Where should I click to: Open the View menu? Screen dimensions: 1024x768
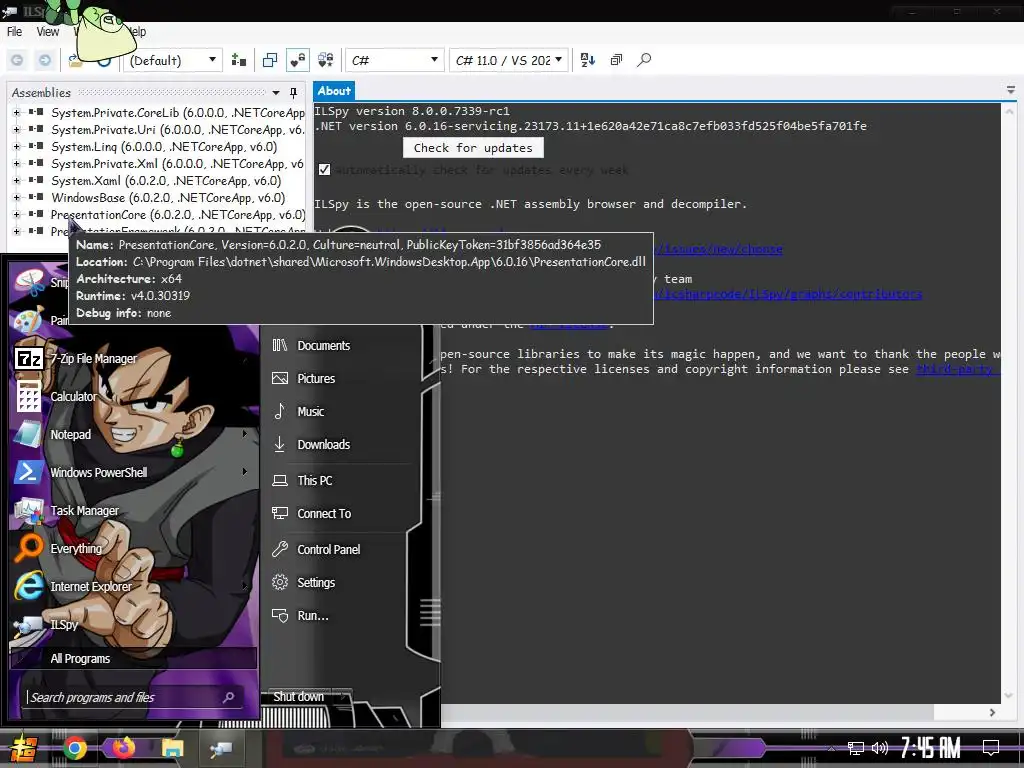(x=47, y=31)
